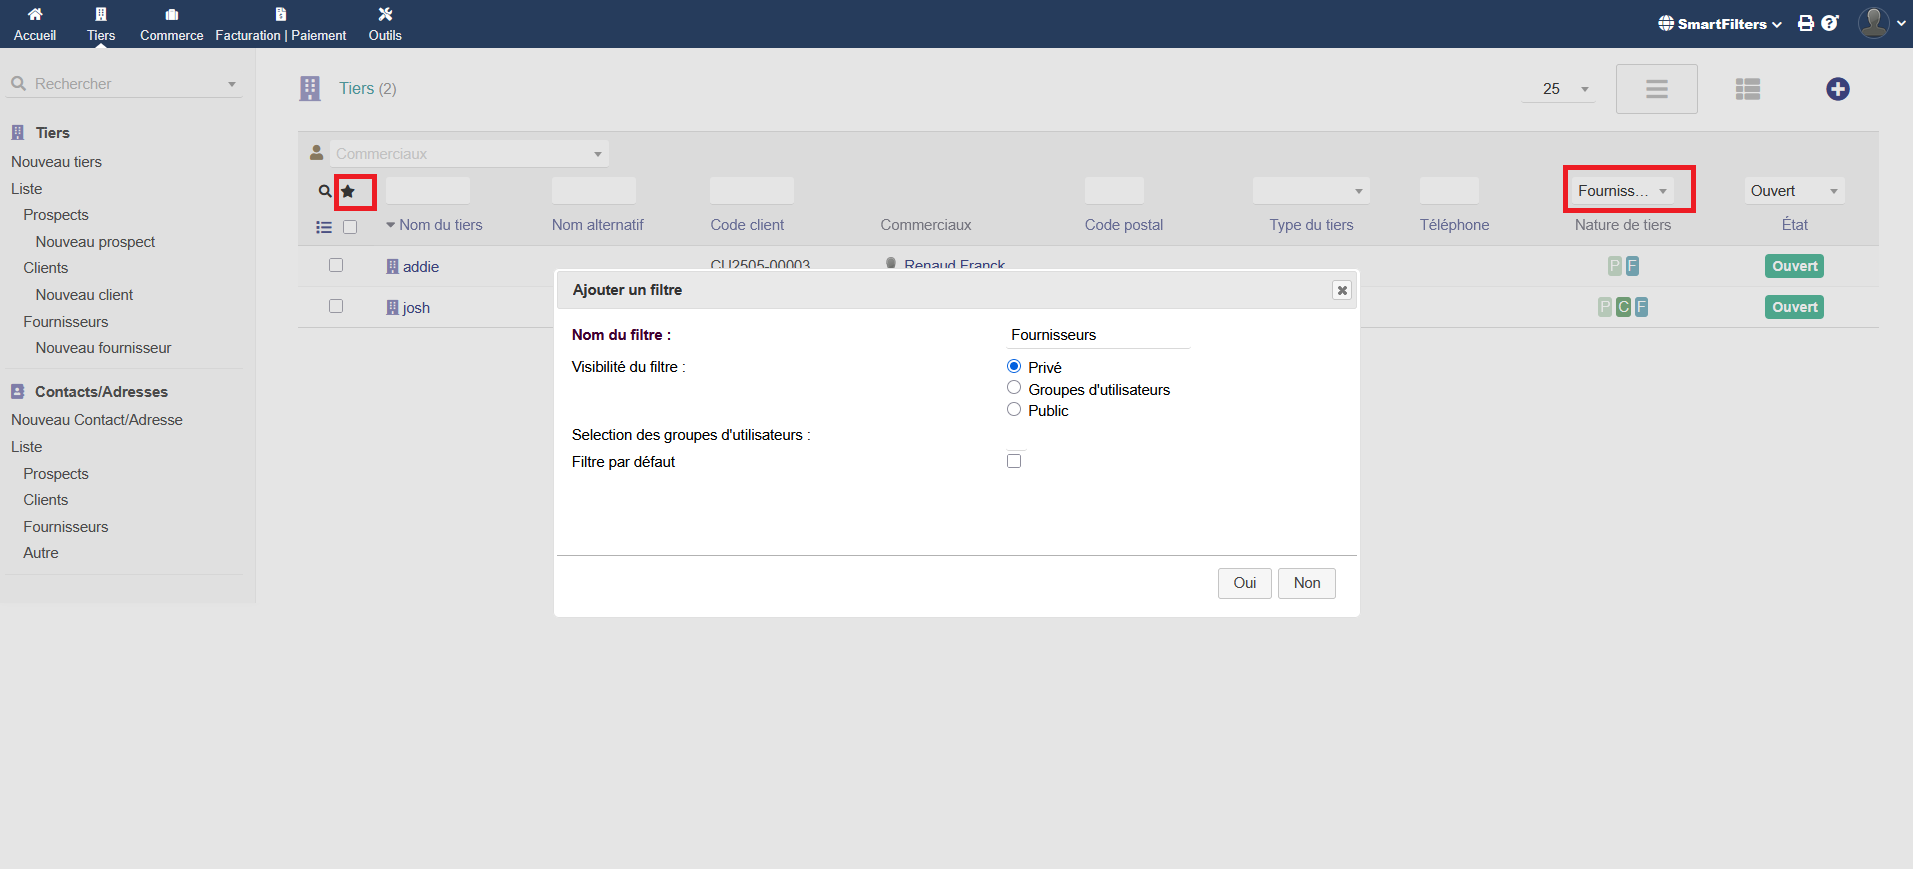Switch to the detailed grid list view
This screenshot has width=1913, height=869.
(x=1747, y=89)
